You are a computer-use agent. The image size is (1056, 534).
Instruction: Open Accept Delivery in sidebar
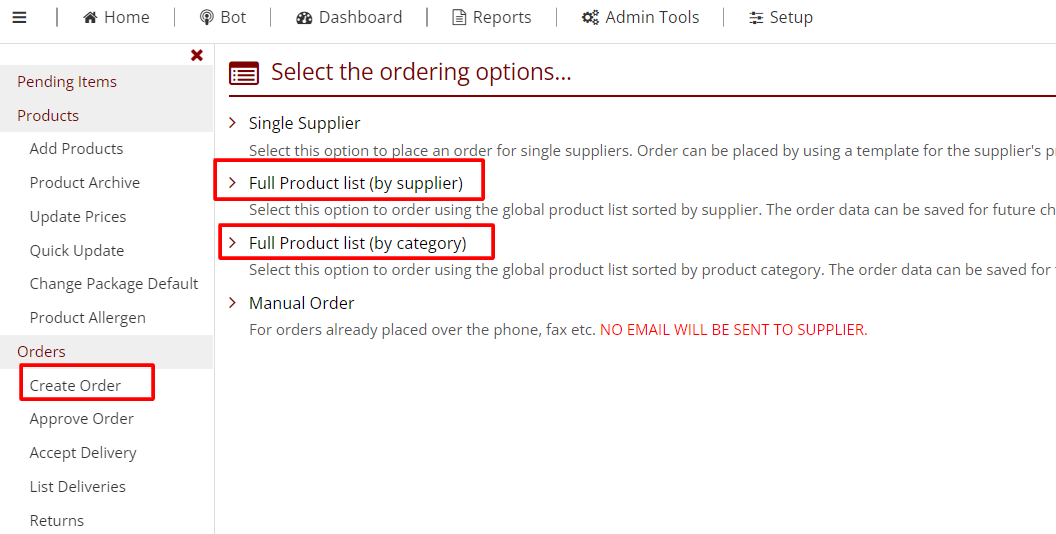83,453
